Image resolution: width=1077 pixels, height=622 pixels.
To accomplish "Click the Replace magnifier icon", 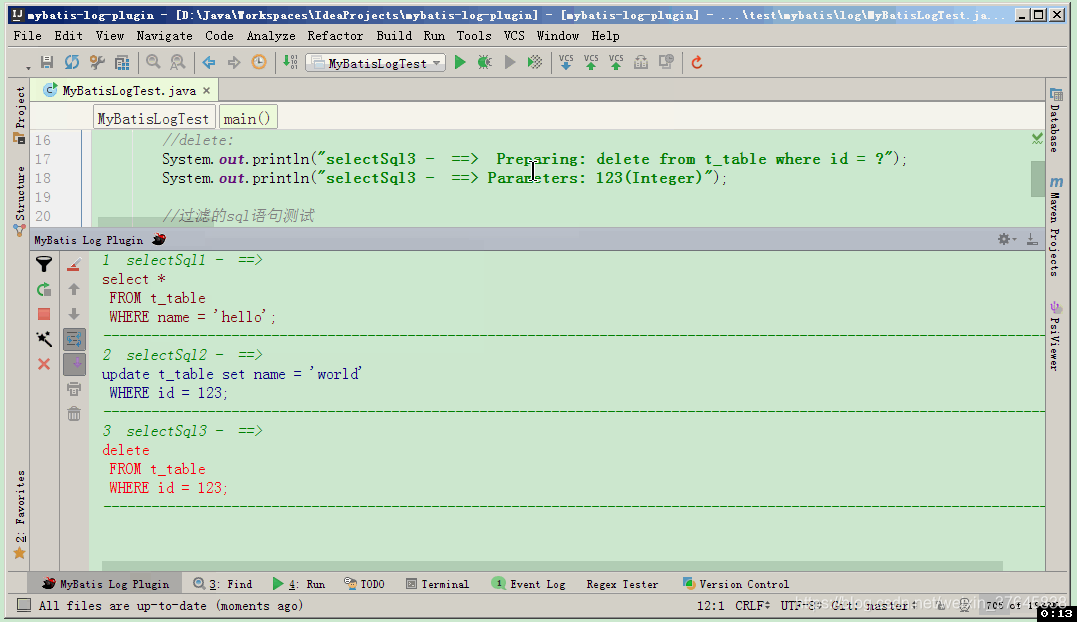I will coord(177,62).
